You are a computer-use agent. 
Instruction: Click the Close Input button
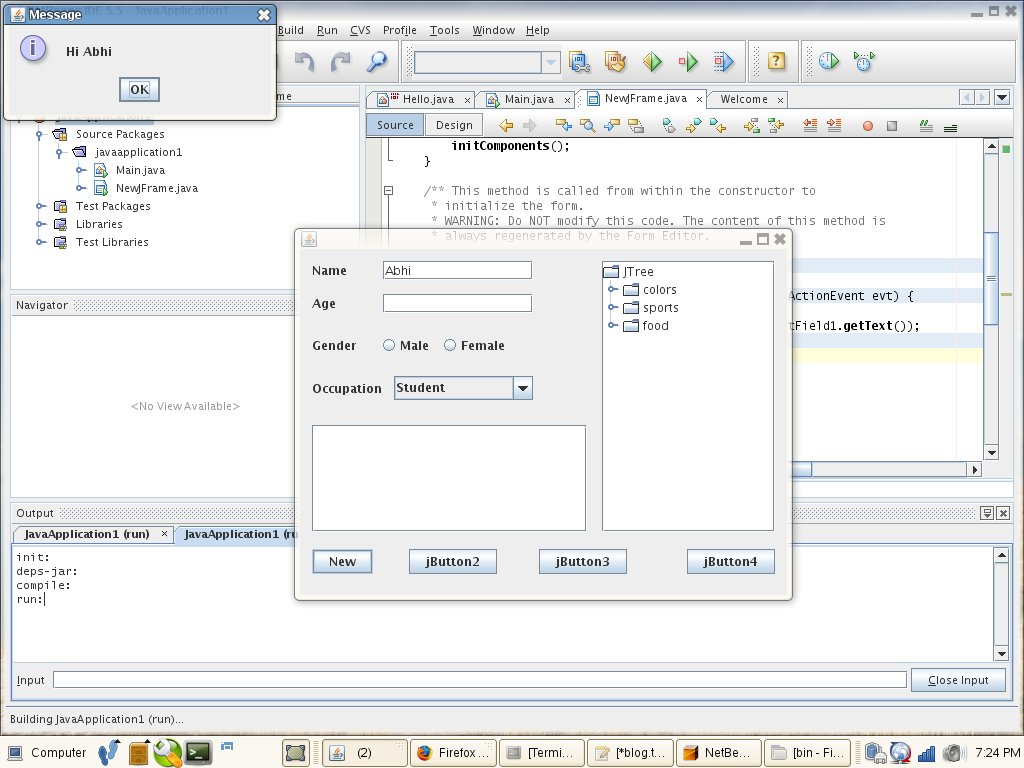click(x=958, y=680)
